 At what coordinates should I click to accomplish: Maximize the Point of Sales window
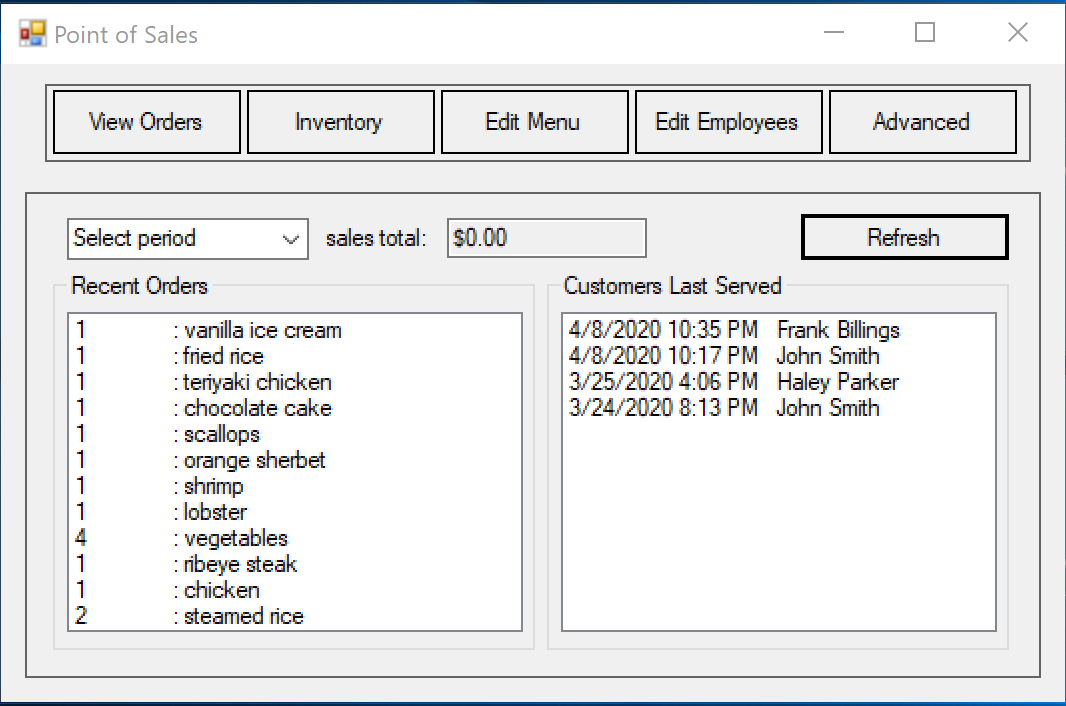[x=925, y=33]
